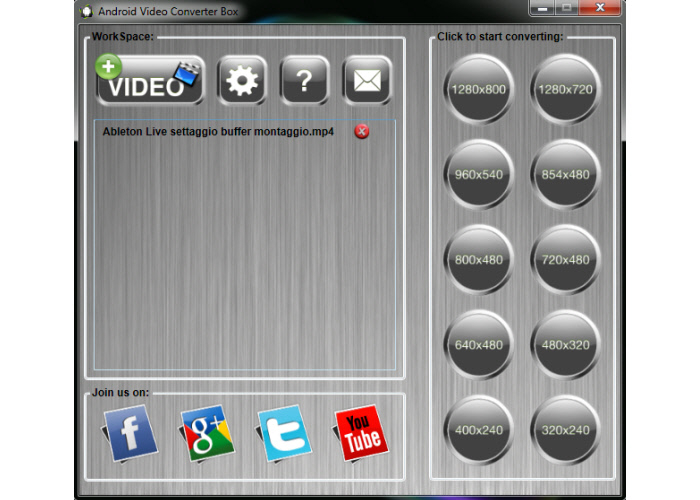Open the Facebook page icon
The image size is (700, 500).
131,434
